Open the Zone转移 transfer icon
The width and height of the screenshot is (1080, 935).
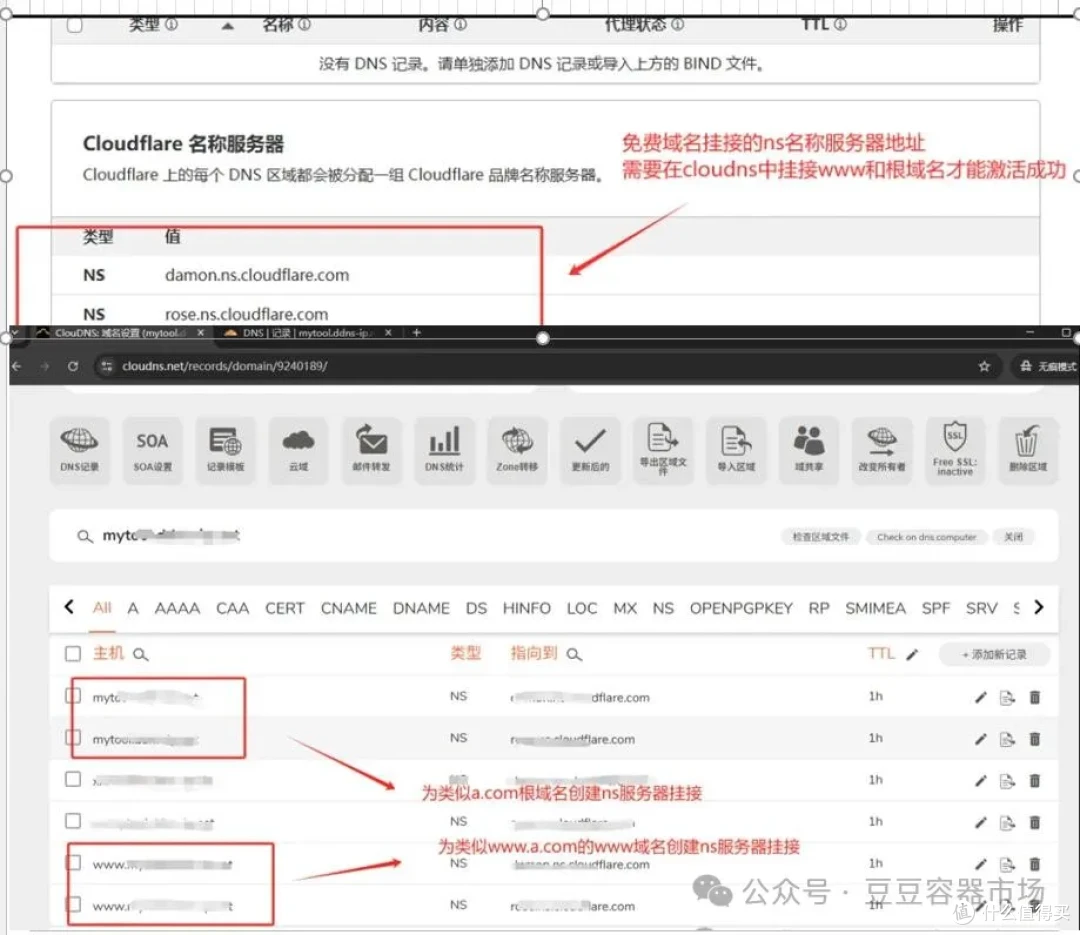point(517,450)
